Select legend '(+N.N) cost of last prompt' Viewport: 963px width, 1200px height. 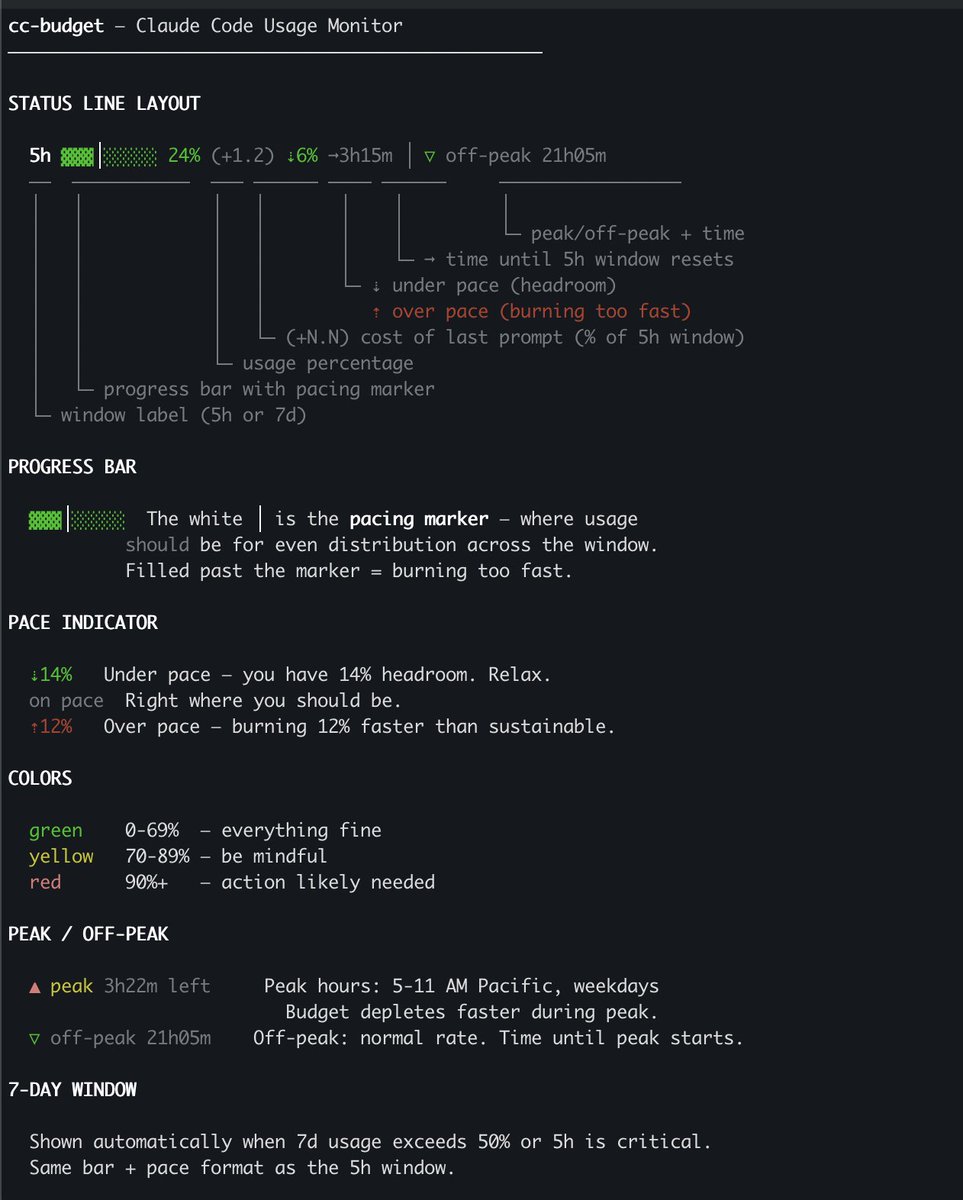(515, 337)
